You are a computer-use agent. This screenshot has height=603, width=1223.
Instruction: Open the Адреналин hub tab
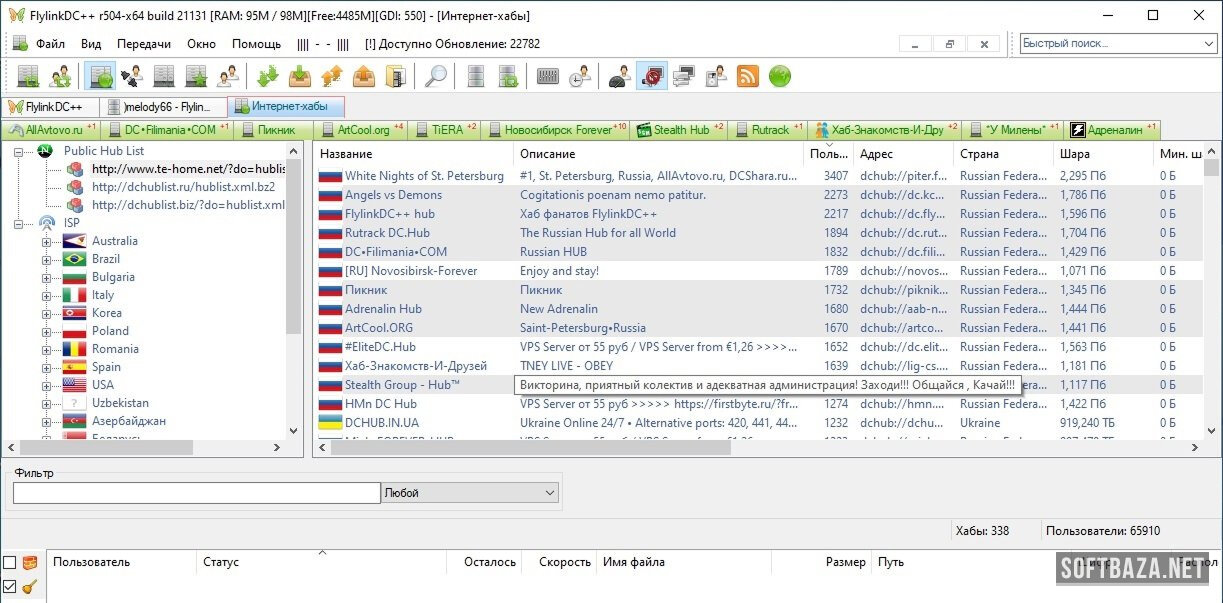click(1113, 130)
